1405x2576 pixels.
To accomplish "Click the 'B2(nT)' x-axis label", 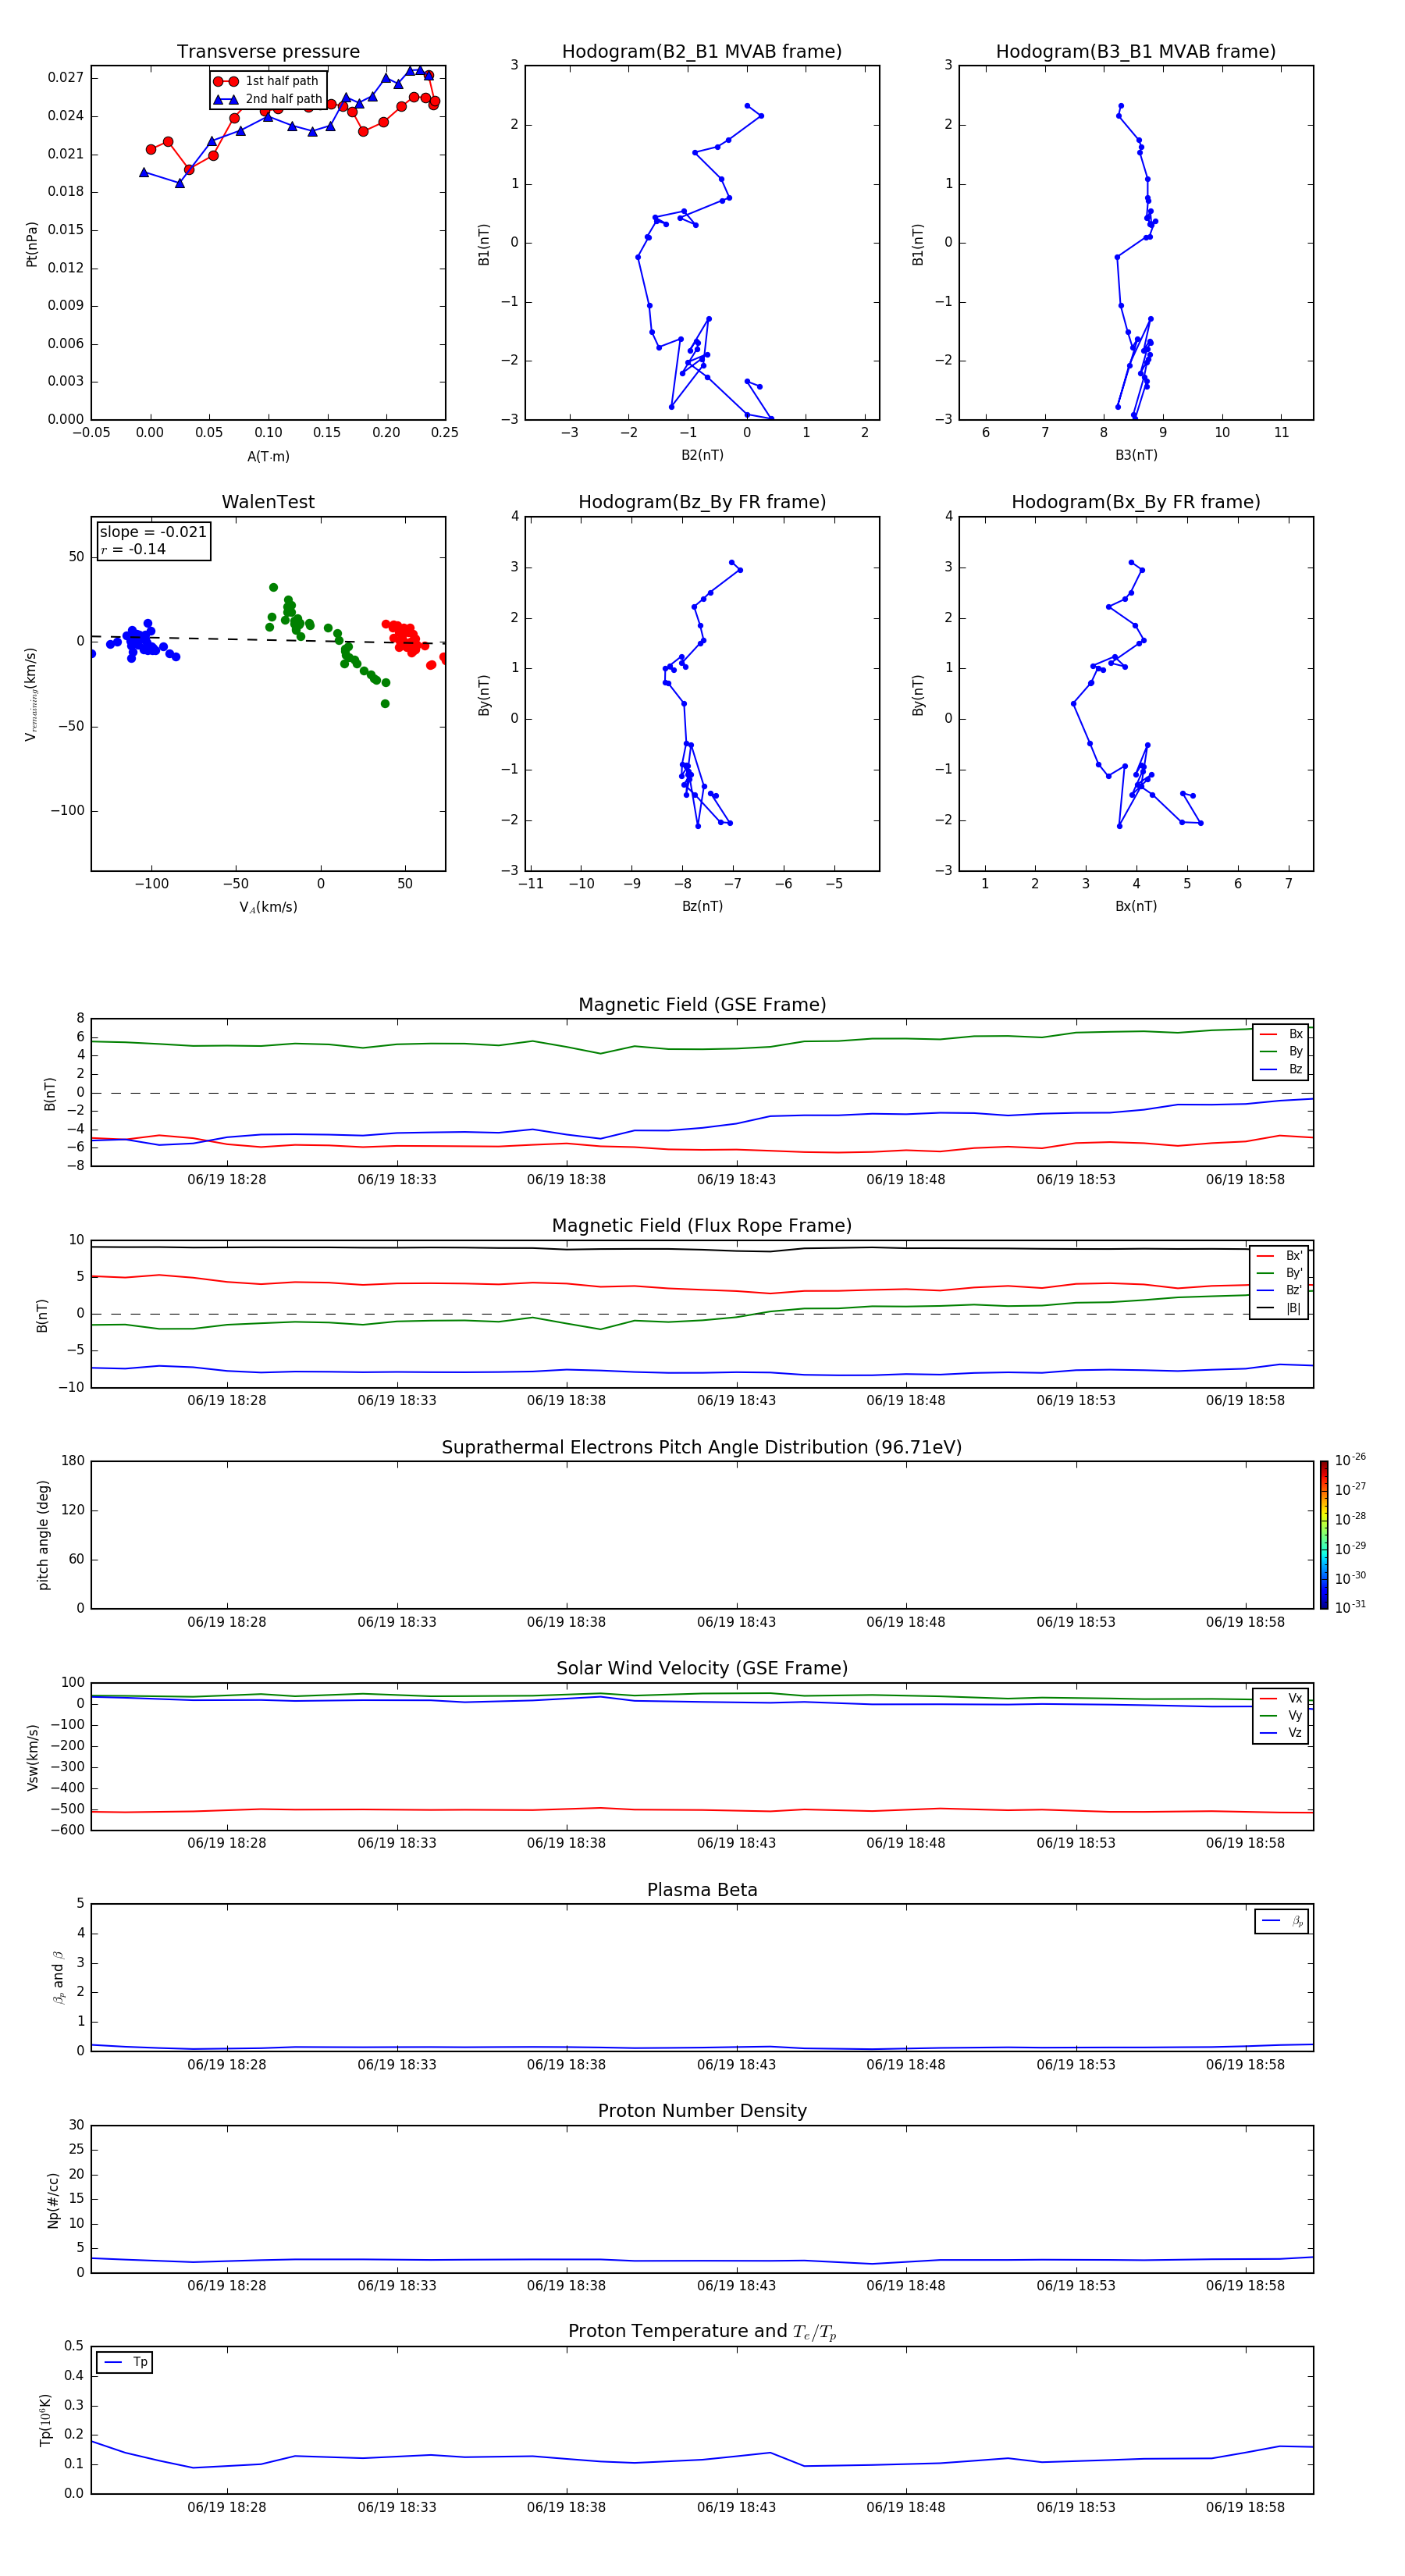I will (702, 455).
